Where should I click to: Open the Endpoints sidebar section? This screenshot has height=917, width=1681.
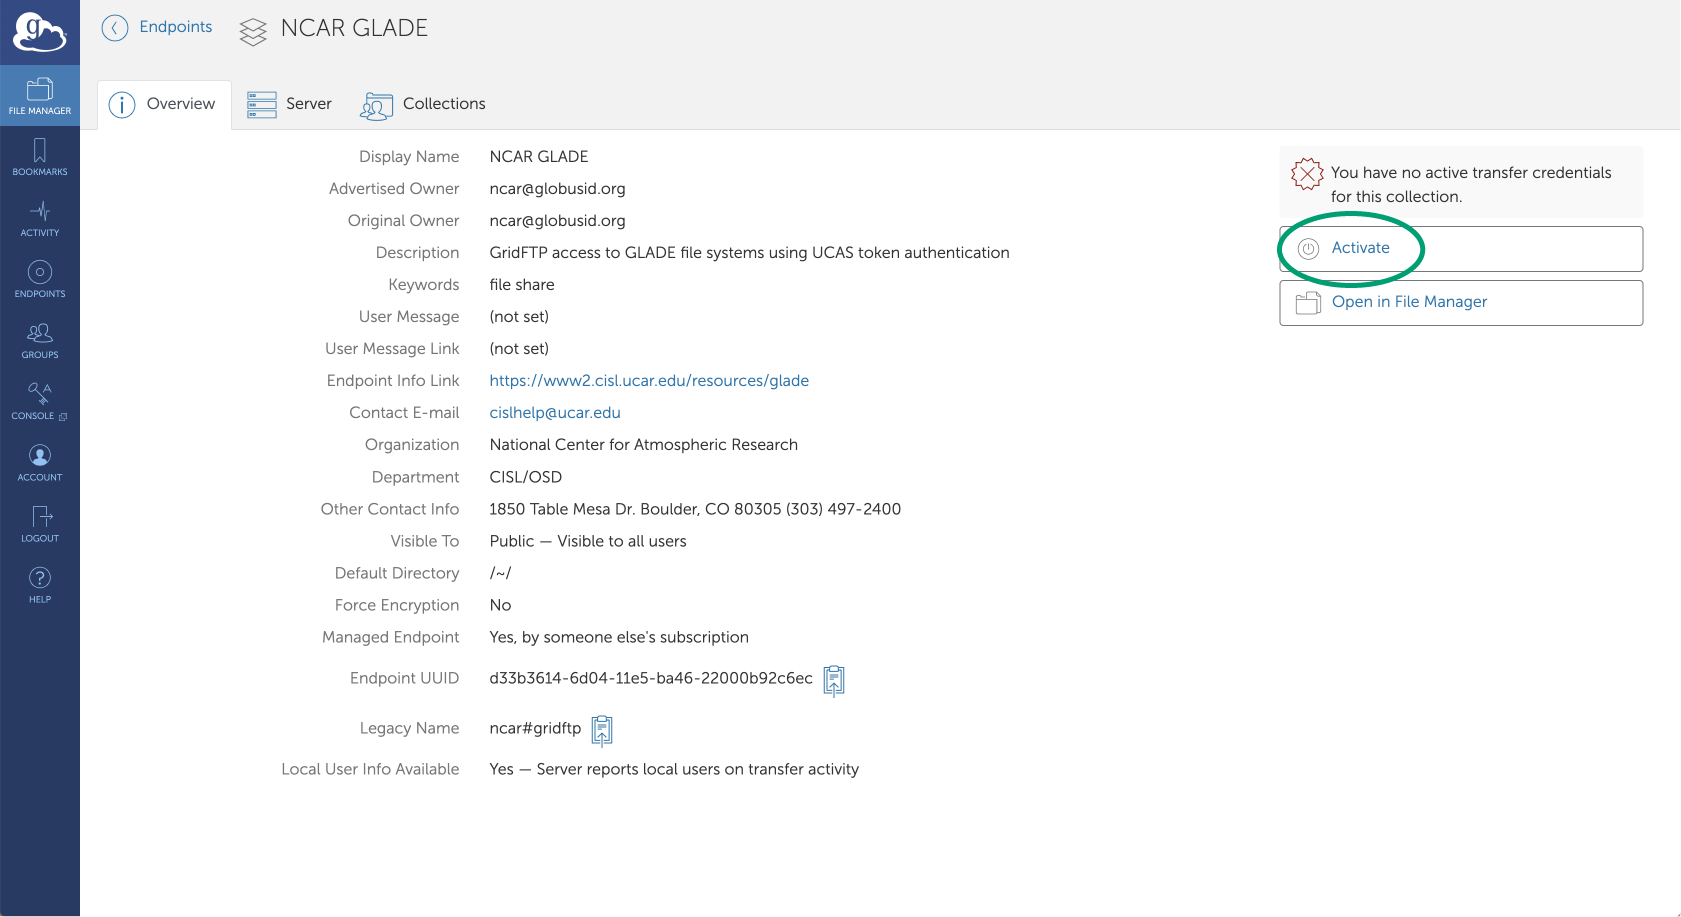point(40,279)
